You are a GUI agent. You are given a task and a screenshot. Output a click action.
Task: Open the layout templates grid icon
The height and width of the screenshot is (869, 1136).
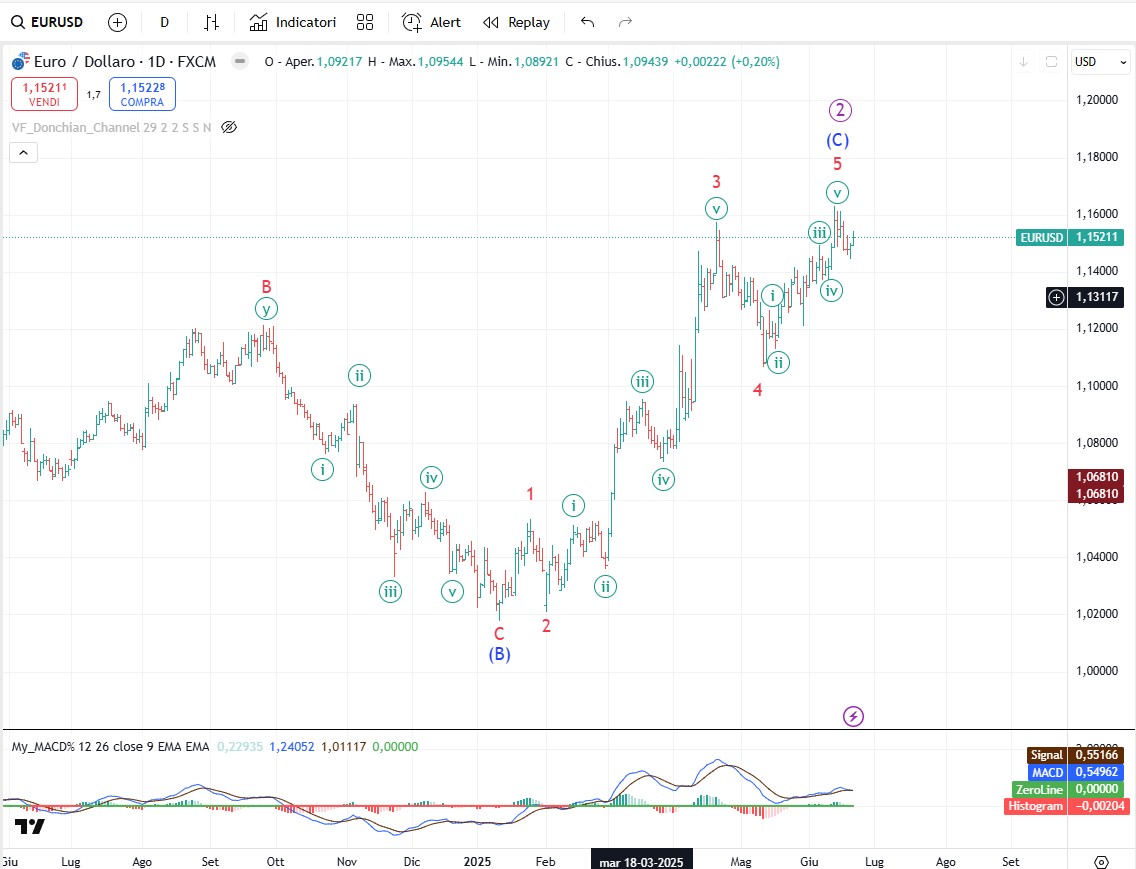[365, 22]
